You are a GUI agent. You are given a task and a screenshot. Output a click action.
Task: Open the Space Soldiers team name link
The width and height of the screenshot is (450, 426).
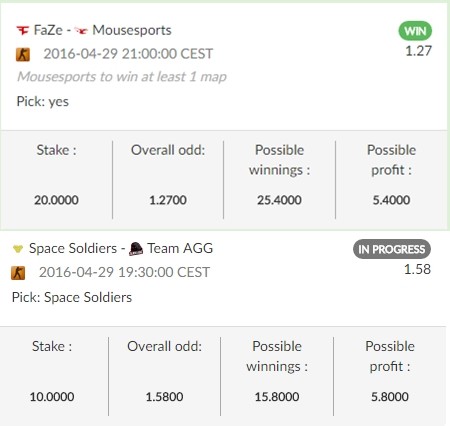click(x=73, y=248)
